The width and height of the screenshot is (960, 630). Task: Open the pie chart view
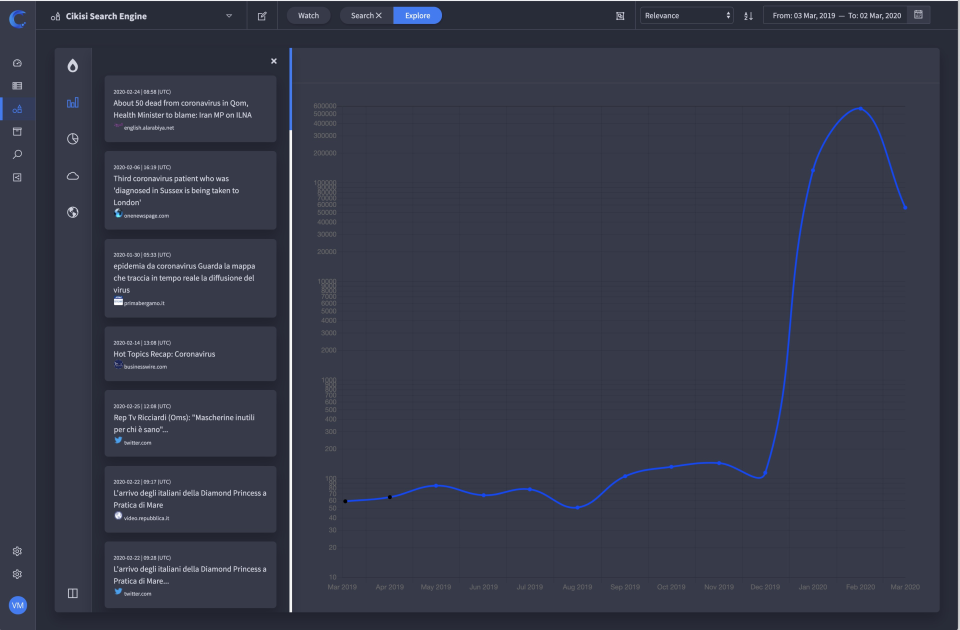73,139
